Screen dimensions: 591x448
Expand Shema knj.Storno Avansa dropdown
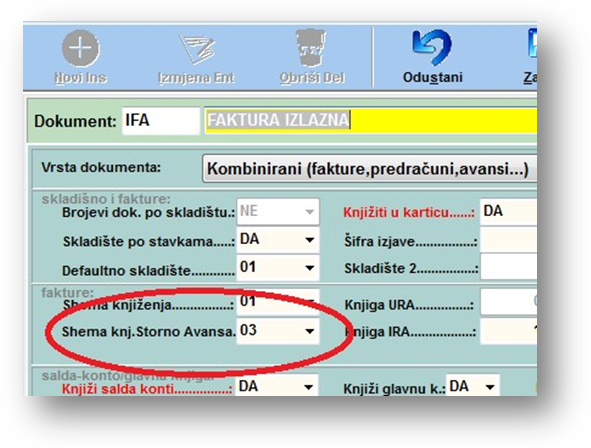pyautogui.click(x=309, y=331)
